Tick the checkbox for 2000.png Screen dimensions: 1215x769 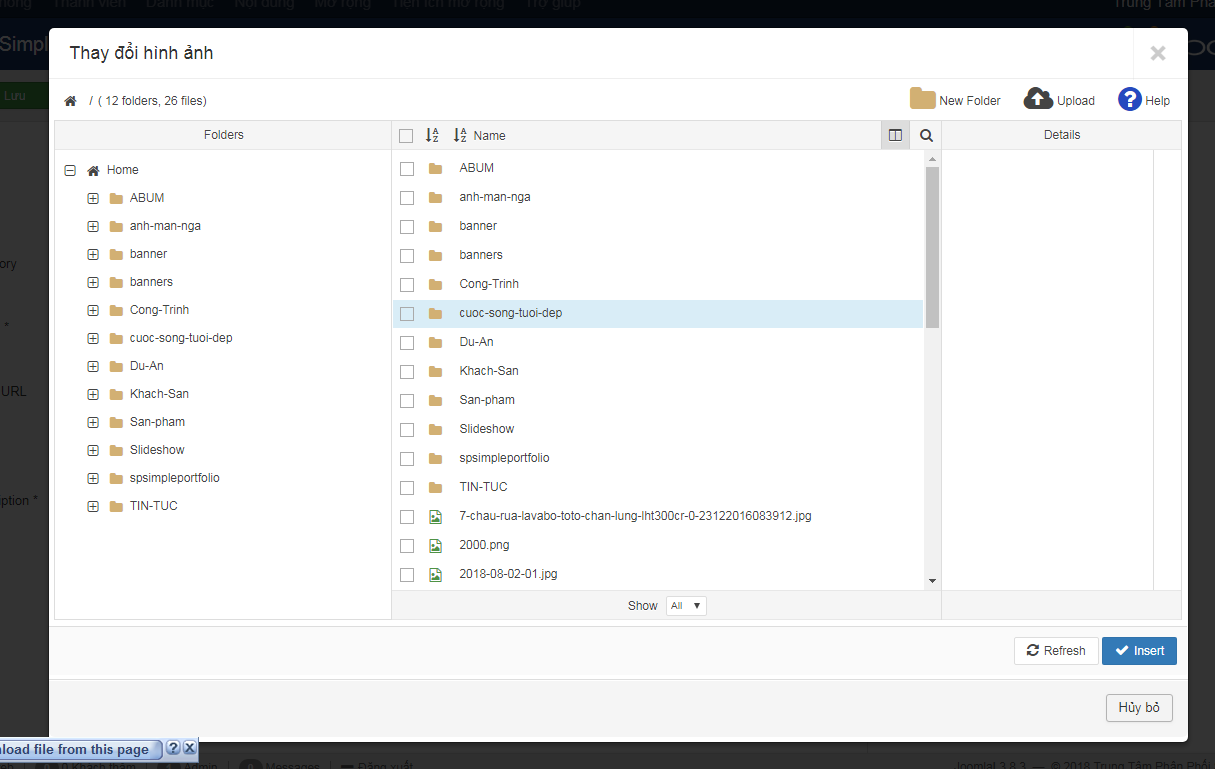[x=407, y=546]
